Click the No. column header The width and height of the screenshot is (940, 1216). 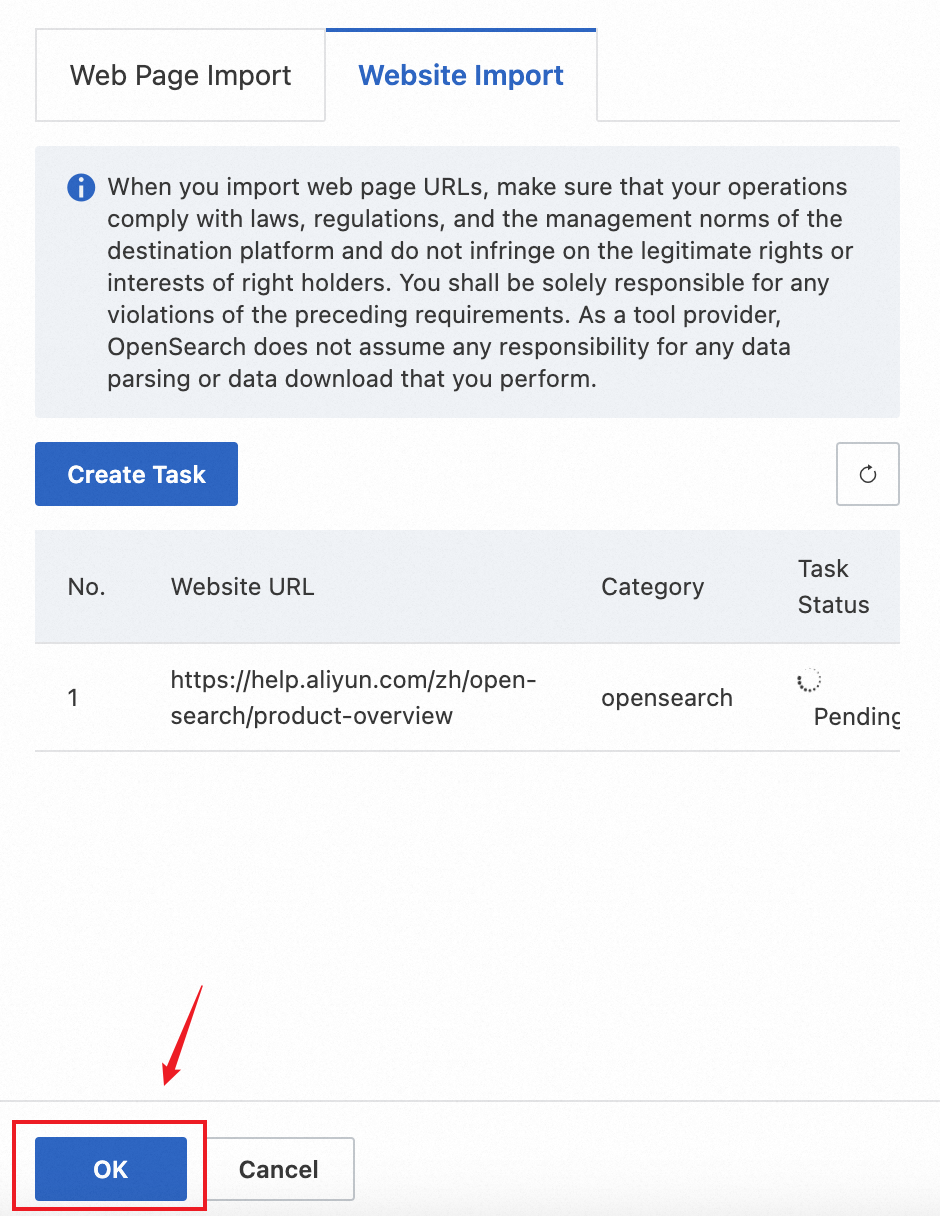87,587
